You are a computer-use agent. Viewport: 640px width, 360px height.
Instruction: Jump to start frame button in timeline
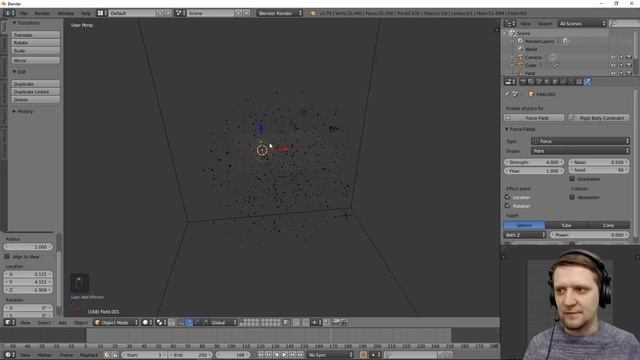pyautogui.click(x=260, y=355)
